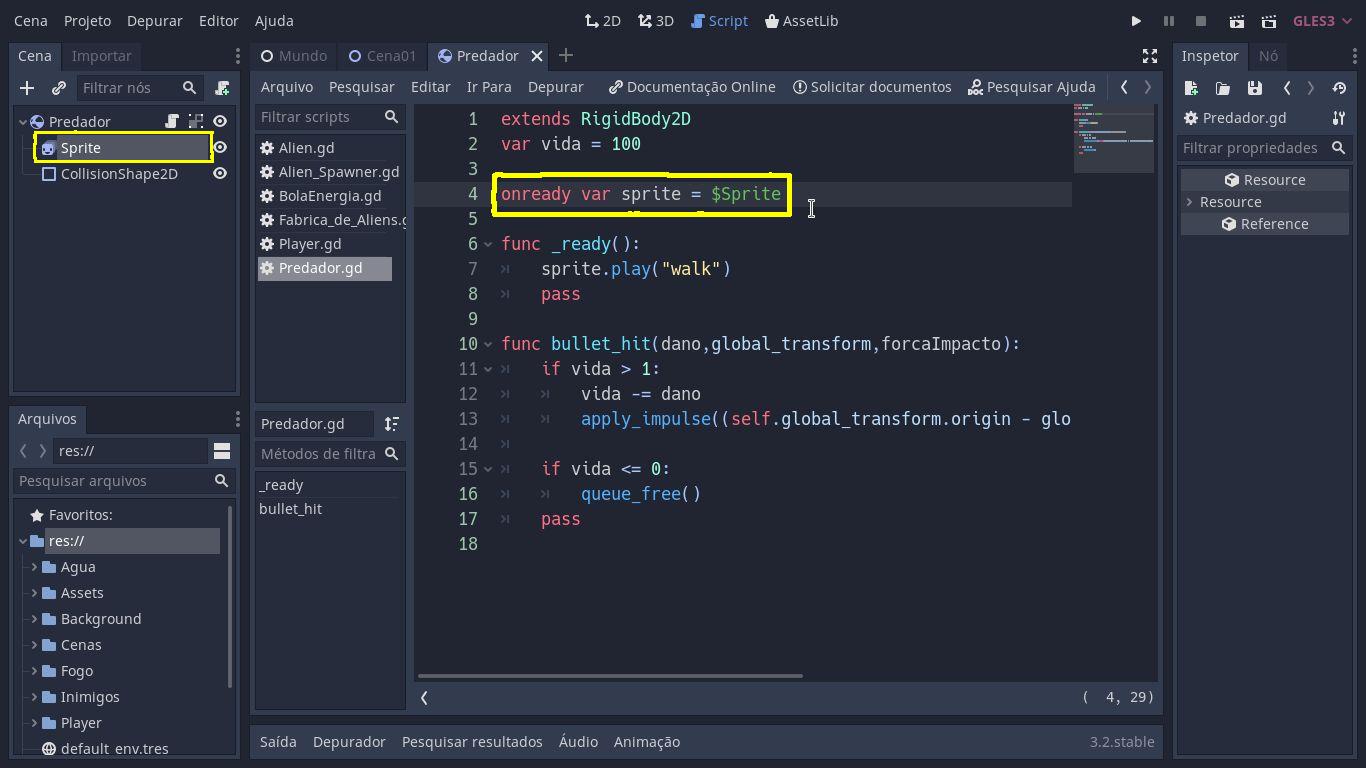Fold the if block at line 15
Image resolution: width=1366 pixels, height=768 pixels.
click(489, 469)
